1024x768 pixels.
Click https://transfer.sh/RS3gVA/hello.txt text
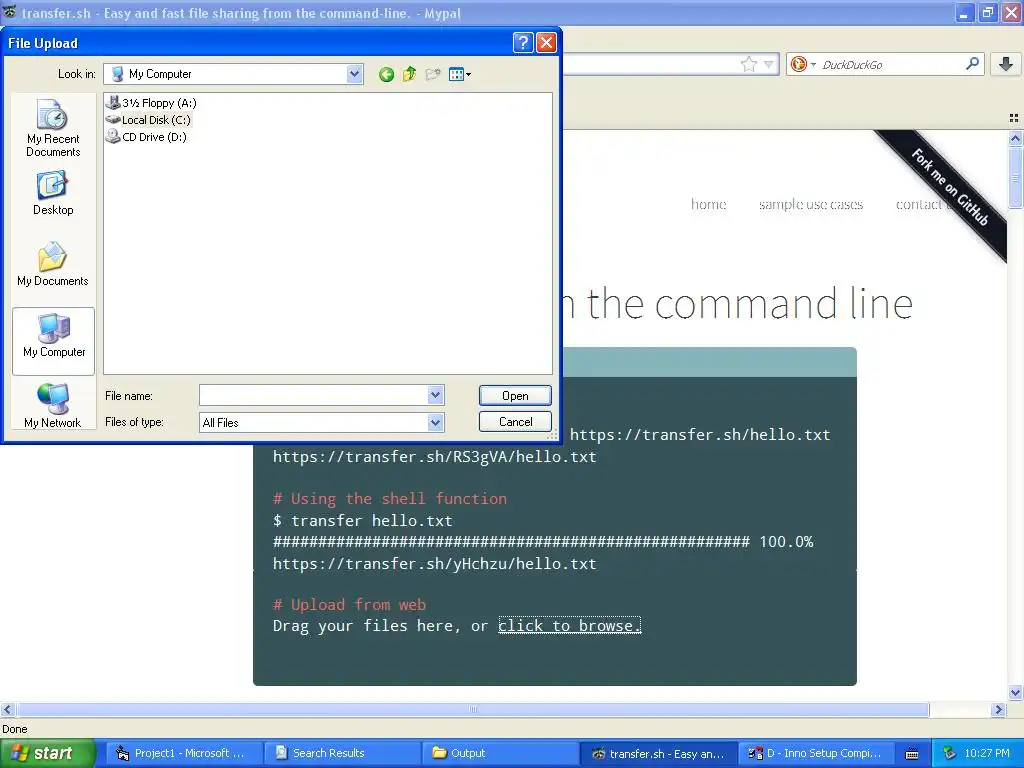(434, 456)
